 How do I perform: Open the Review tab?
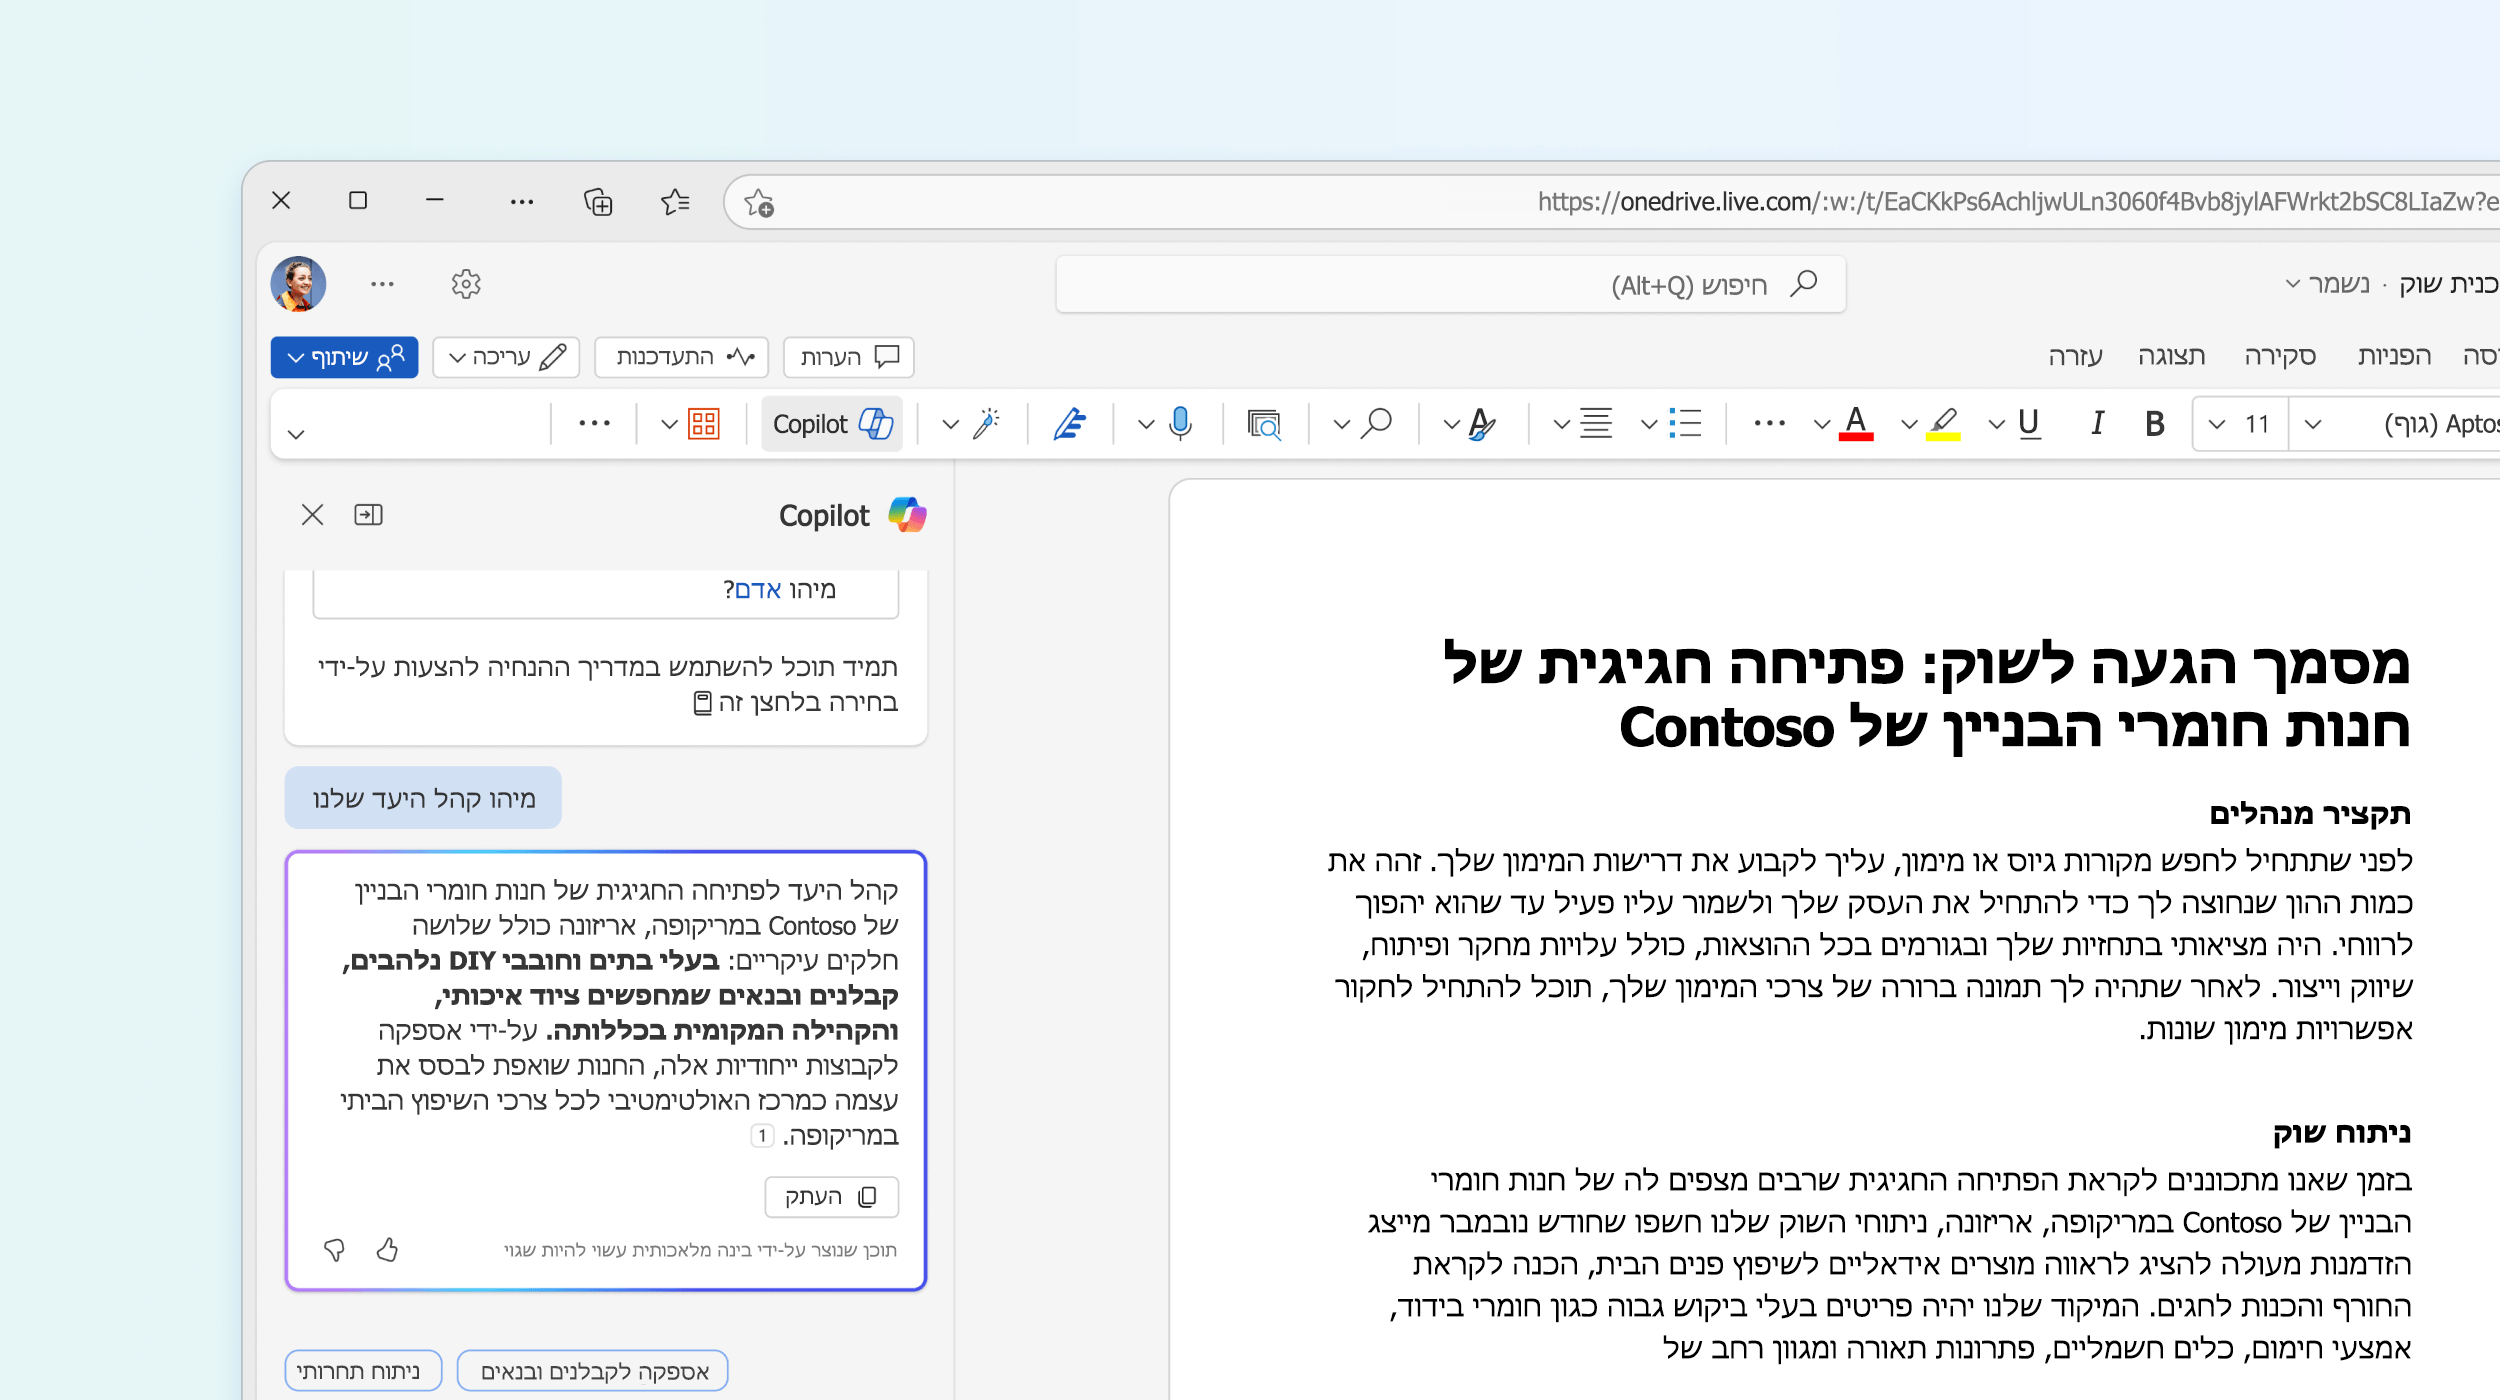click(x=2280, y=356)
